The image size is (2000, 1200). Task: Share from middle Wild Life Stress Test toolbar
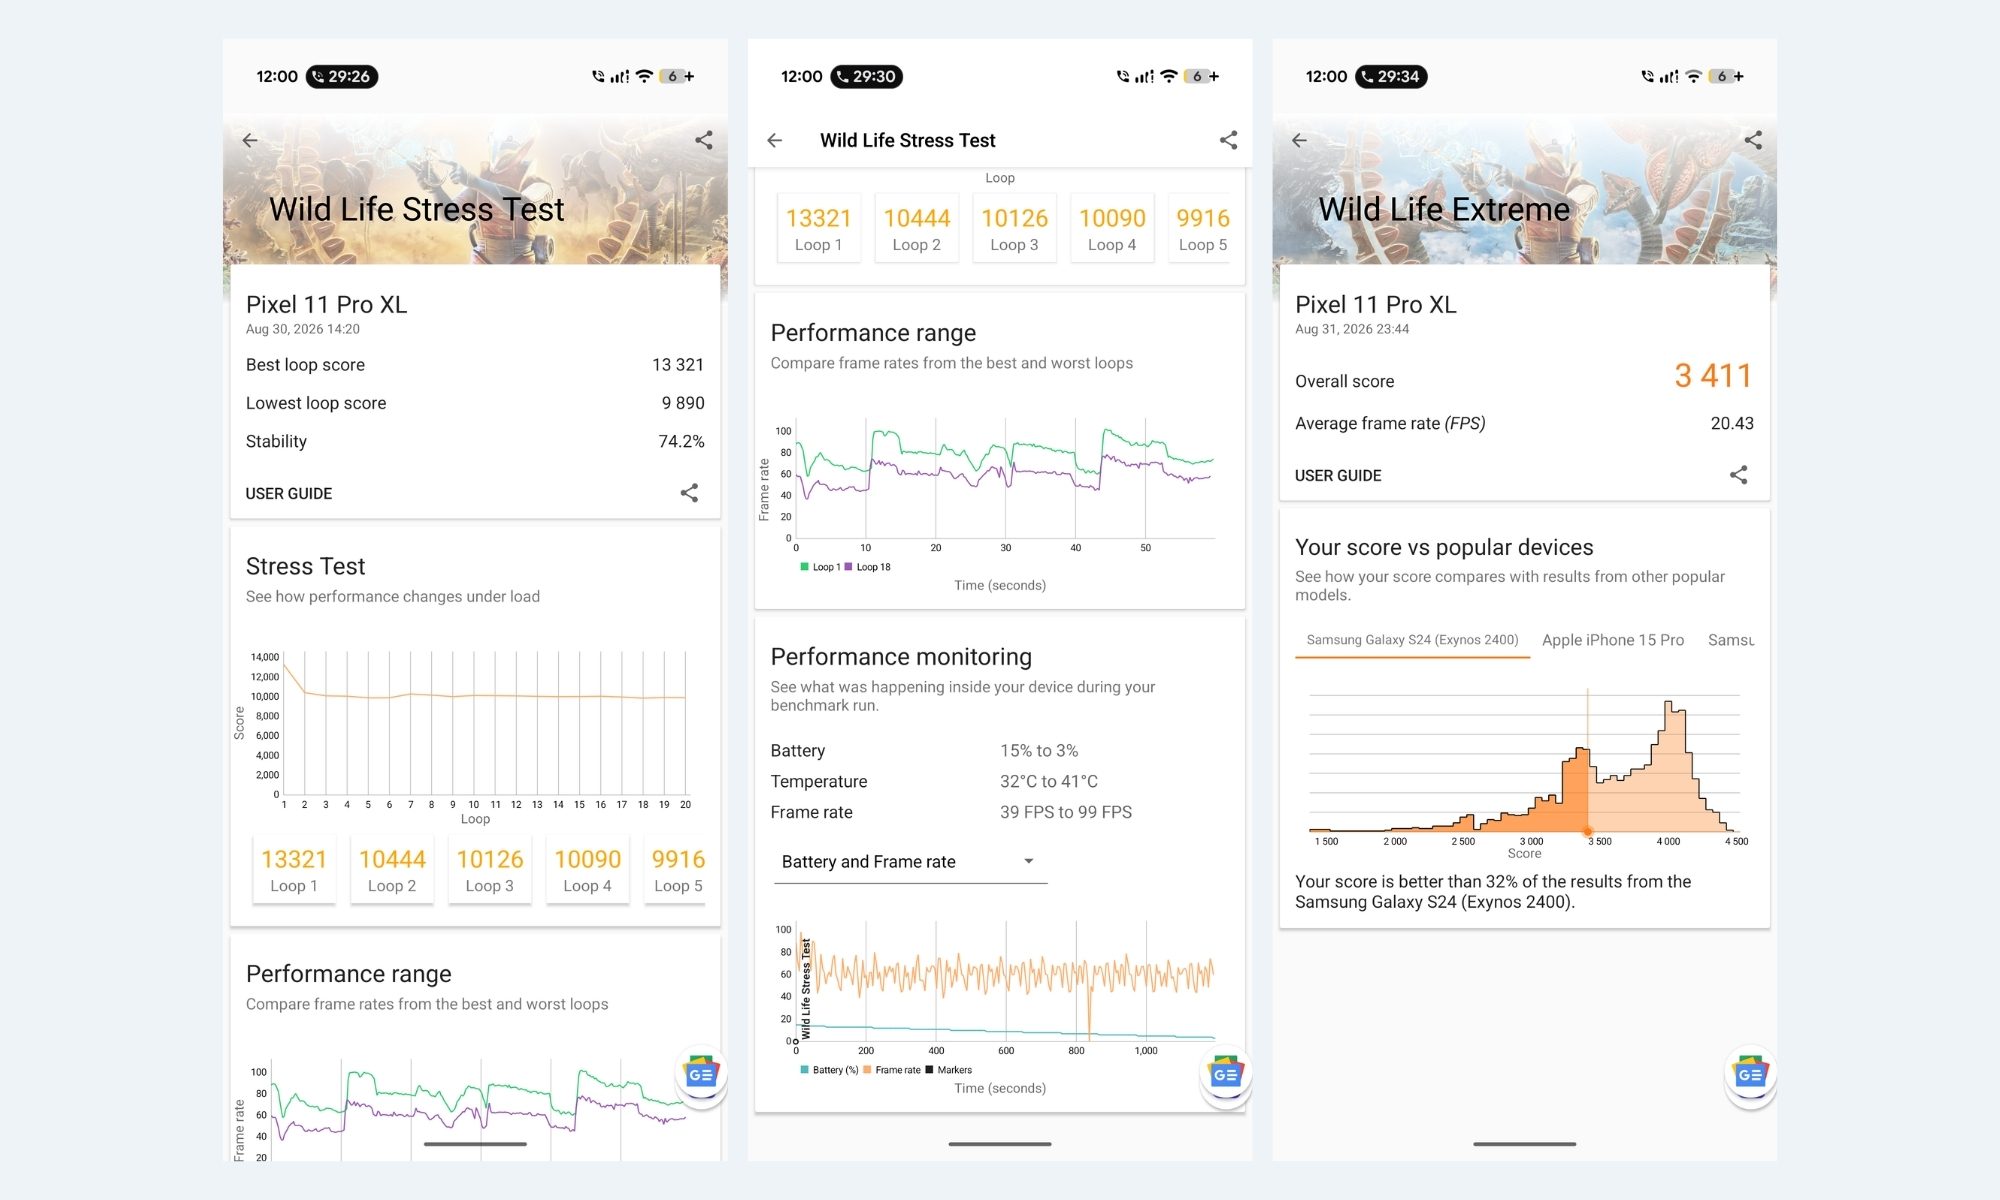pos(1229,140)
